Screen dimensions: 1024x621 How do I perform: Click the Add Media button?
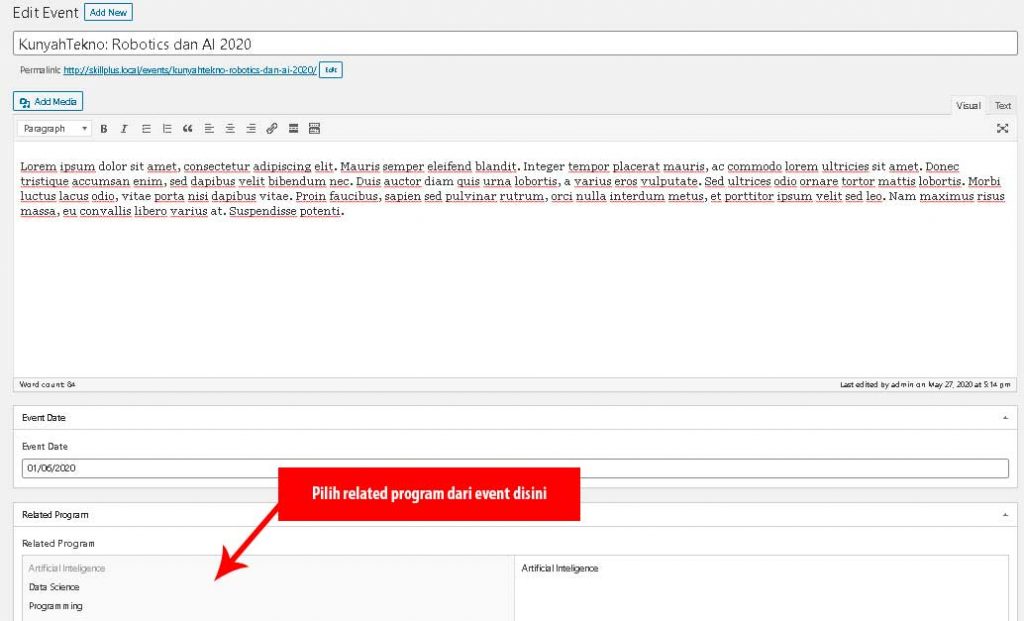click(x=48, y=102)
